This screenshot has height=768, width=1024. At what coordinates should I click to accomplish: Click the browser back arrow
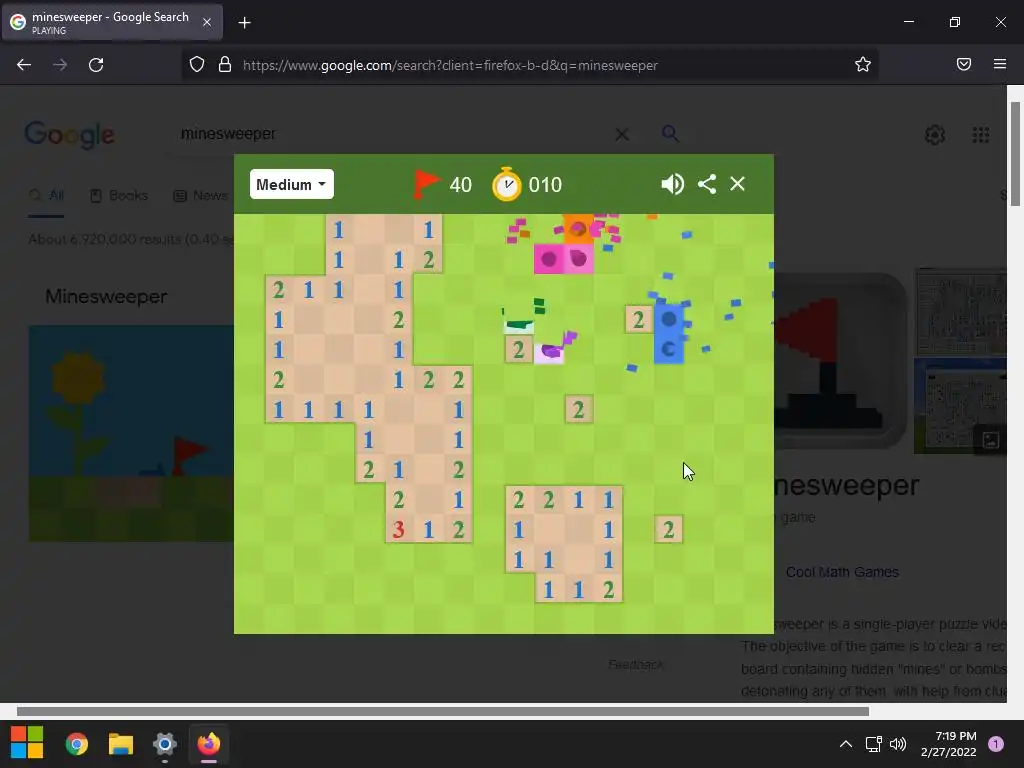point(24,65)
